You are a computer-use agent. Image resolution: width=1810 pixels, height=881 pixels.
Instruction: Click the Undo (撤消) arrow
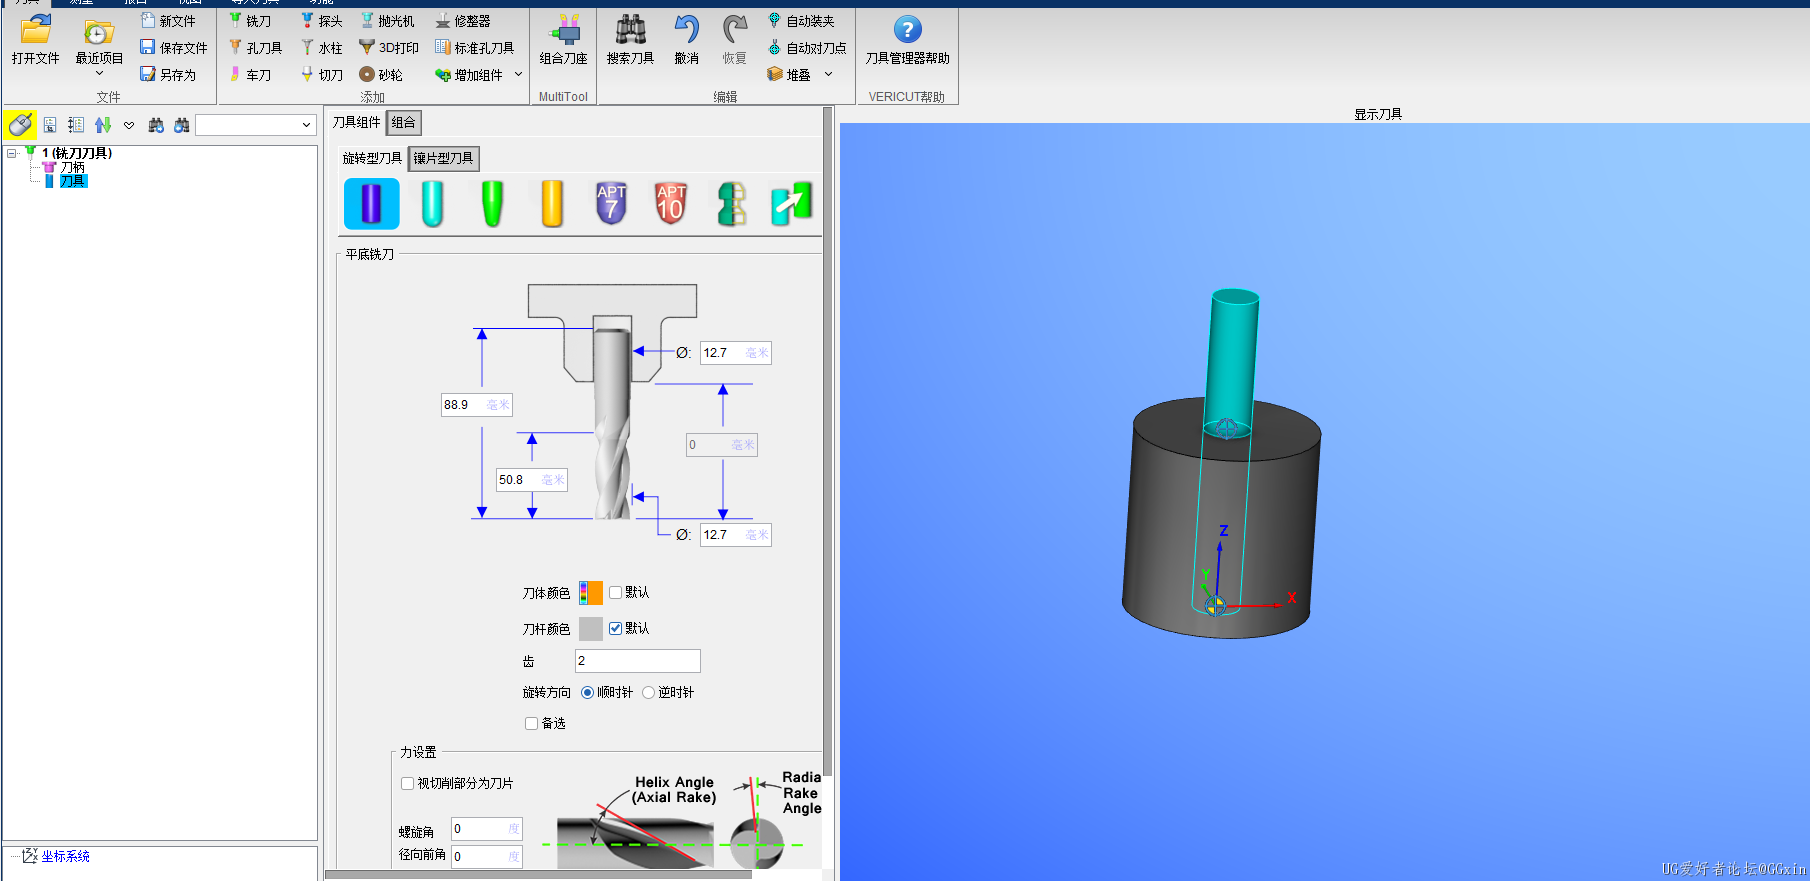click(x=686, y=41)
